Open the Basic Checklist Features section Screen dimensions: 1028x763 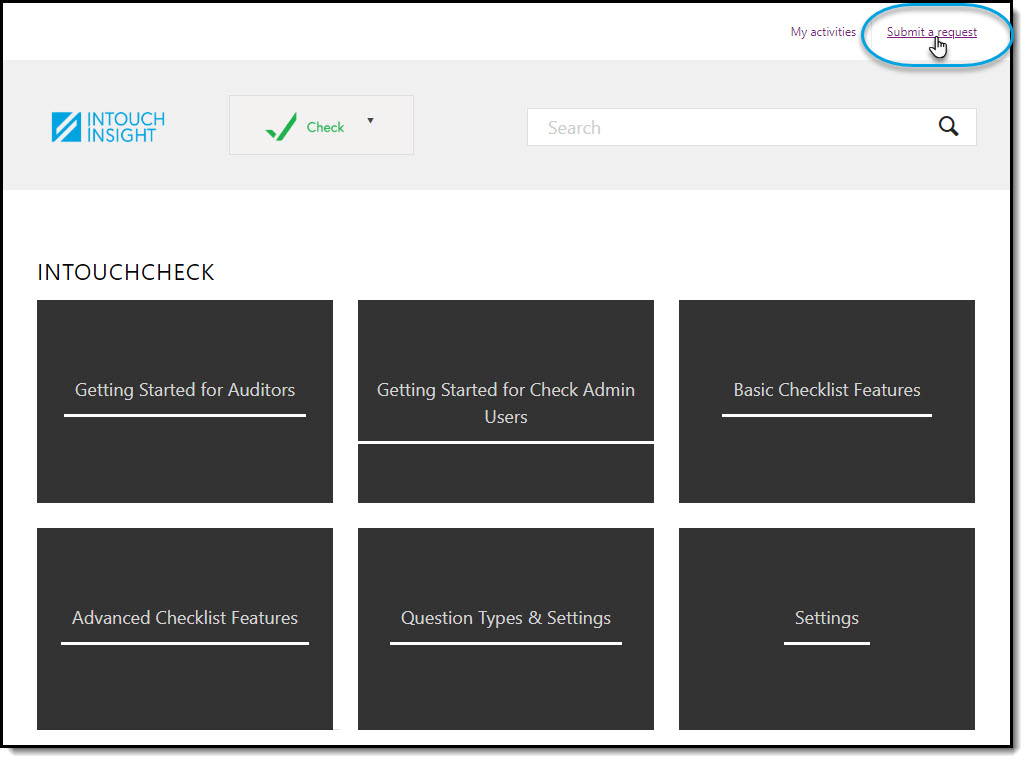point(826,400)
